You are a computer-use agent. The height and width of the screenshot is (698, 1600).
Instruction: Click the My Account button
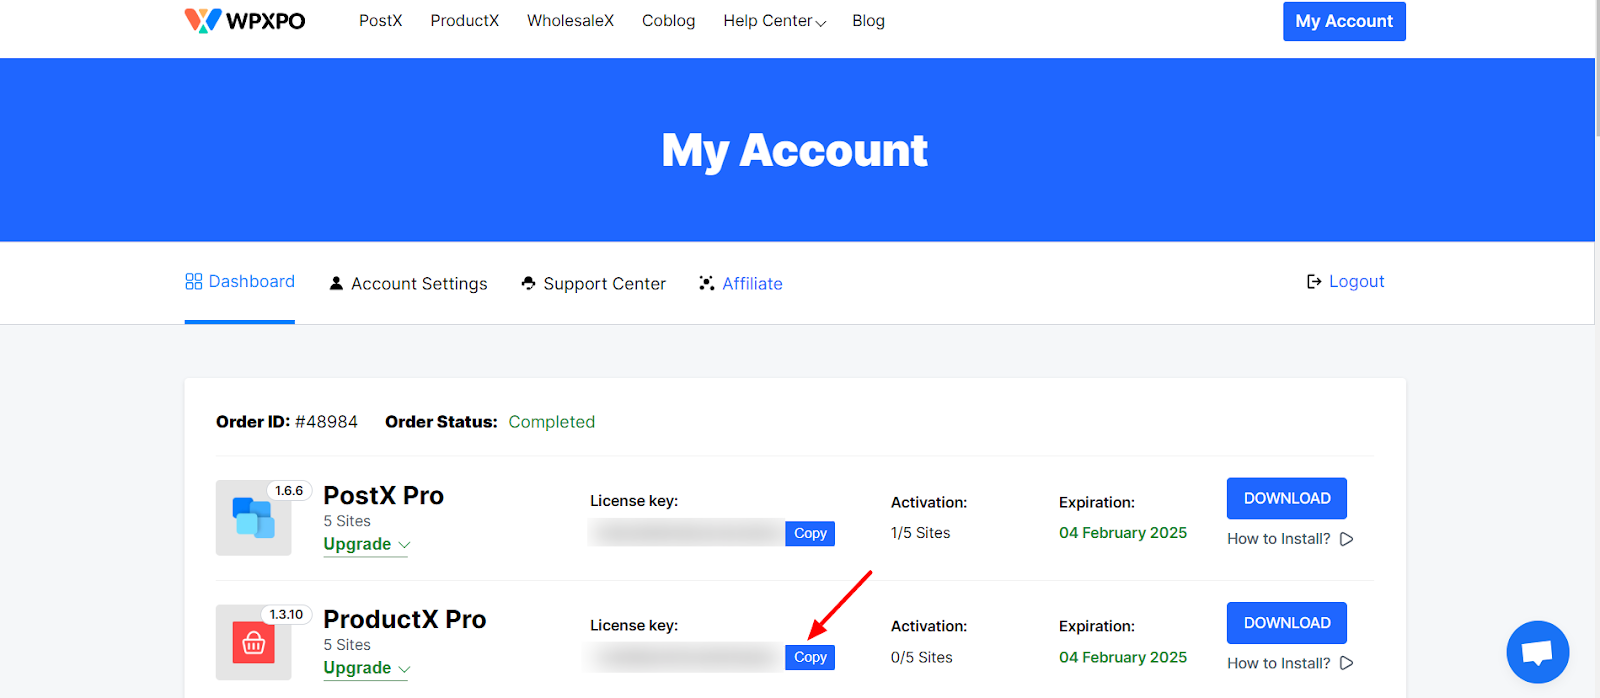(1344, 21)
